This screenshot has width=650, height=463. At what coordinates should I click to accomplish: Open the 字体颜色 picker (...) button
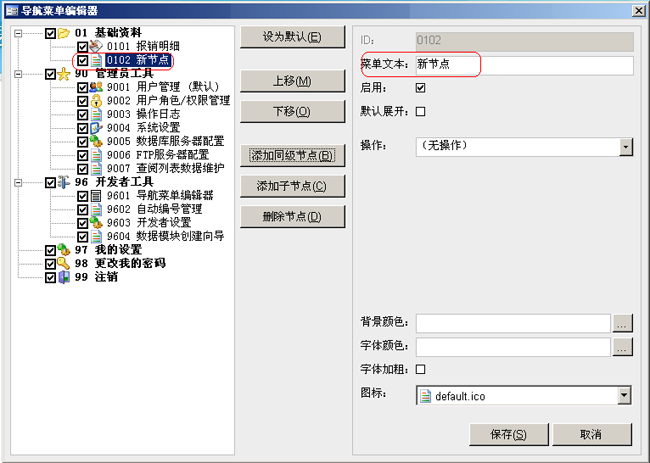pyautogui.click(x=622, y=347)
